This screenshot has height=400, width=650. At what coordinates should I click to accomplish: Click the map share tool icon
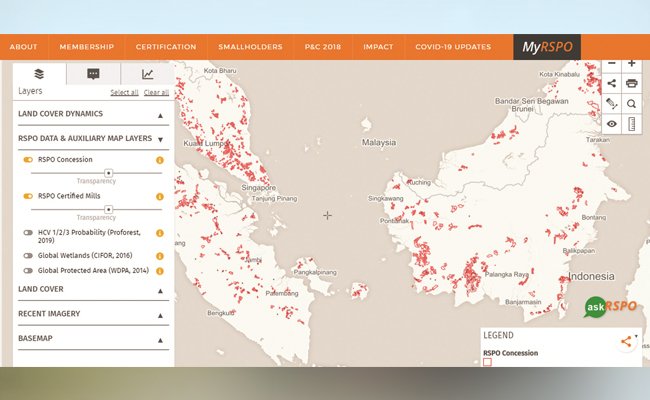(x=611, y=83)
